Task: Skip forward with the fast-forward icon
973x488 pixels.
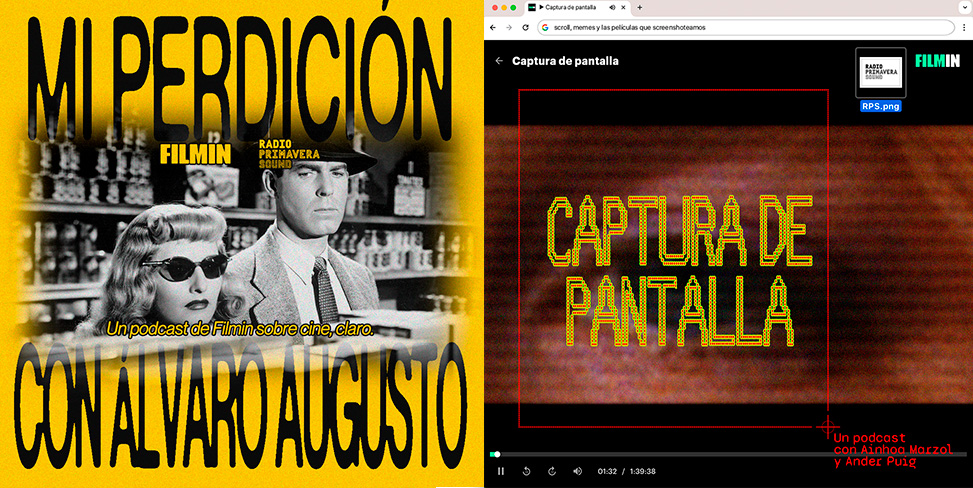Action: point(552,471)
